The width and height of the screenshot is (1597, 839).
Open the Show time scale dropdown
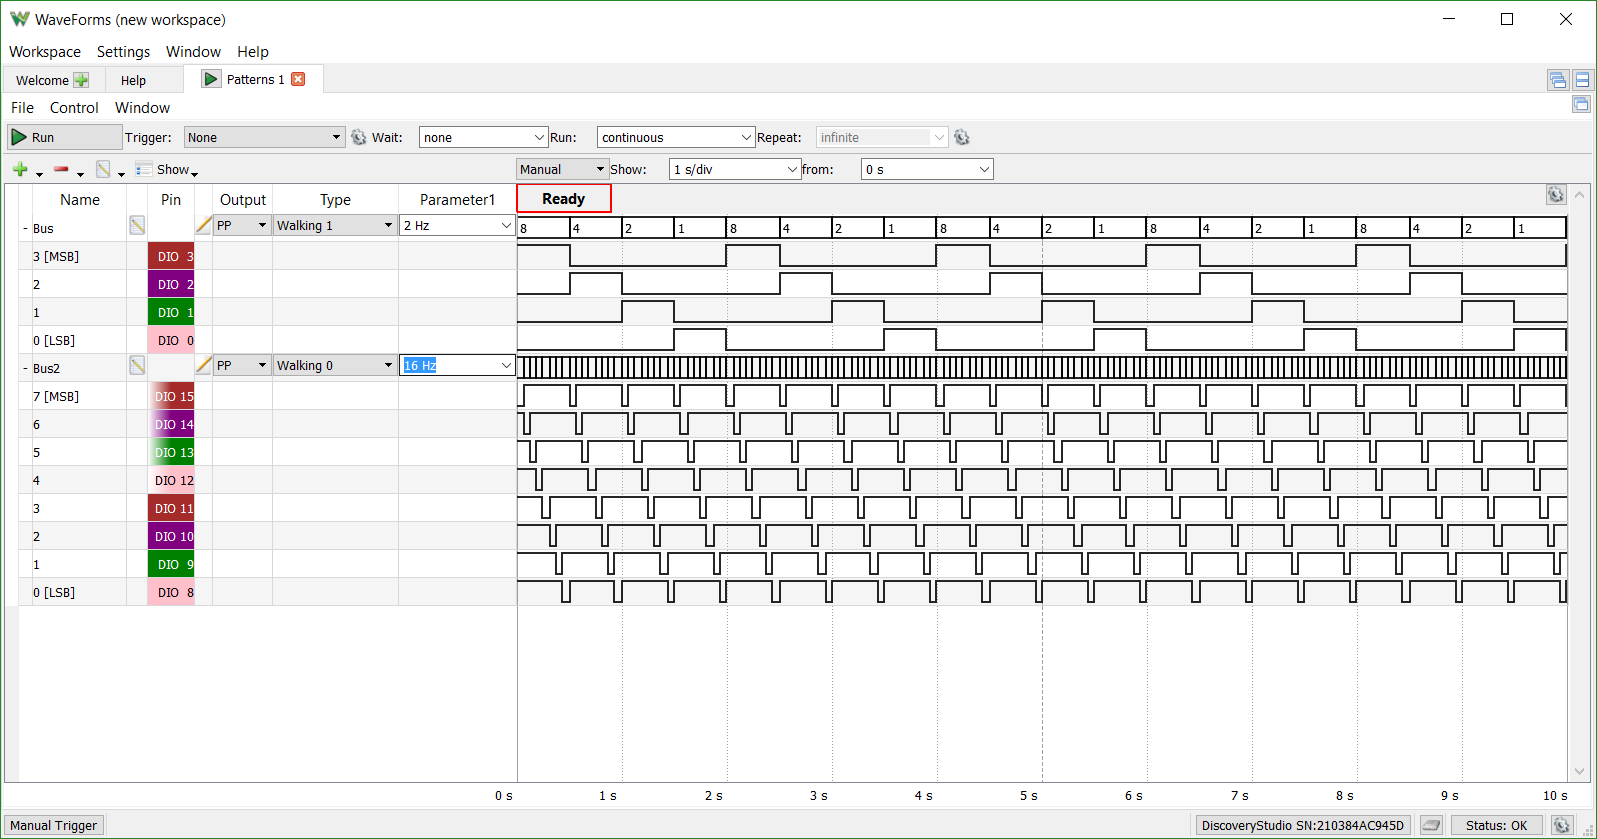(x=735, y=169)
